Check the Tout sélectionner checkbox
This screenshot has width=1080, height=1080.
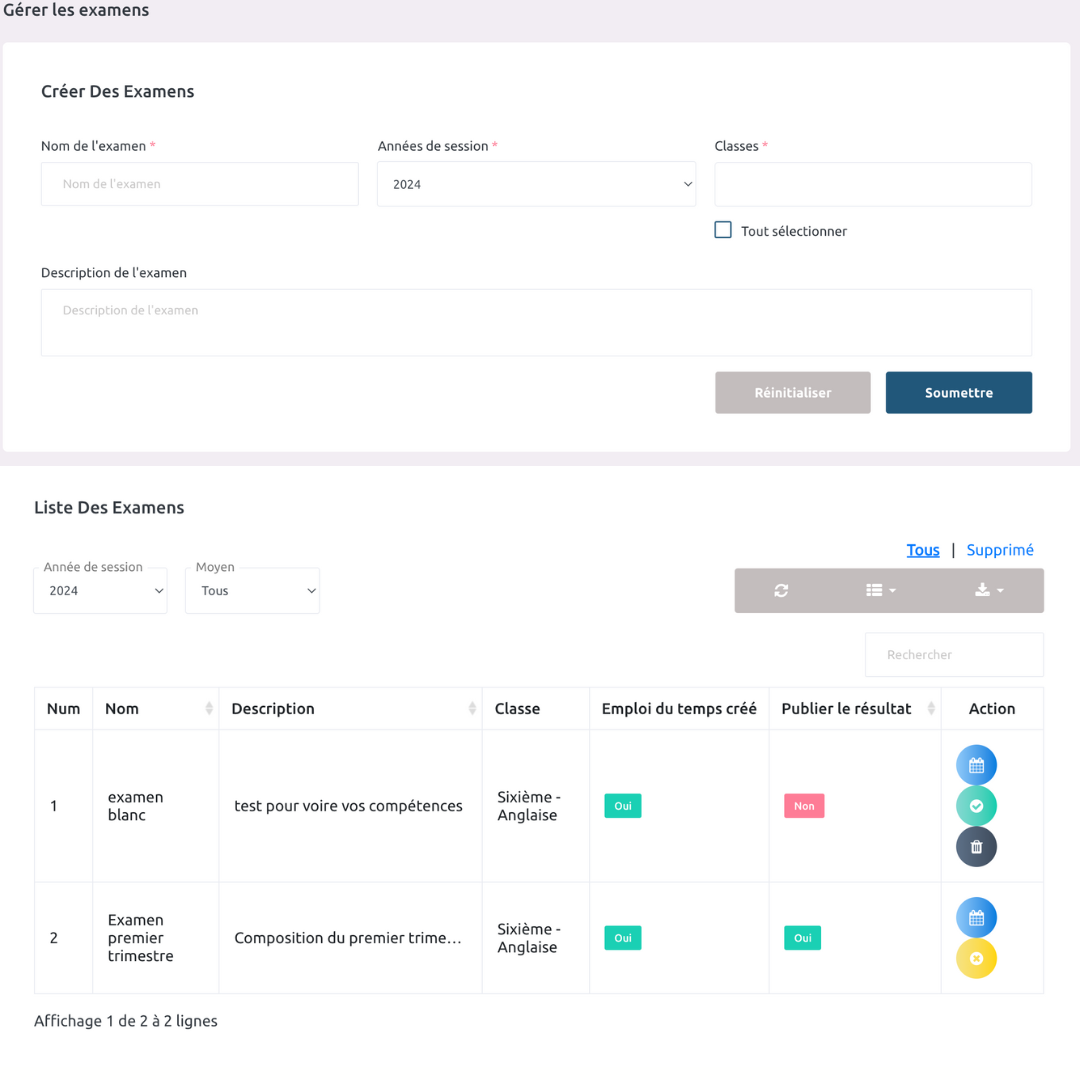coord(723,230)
